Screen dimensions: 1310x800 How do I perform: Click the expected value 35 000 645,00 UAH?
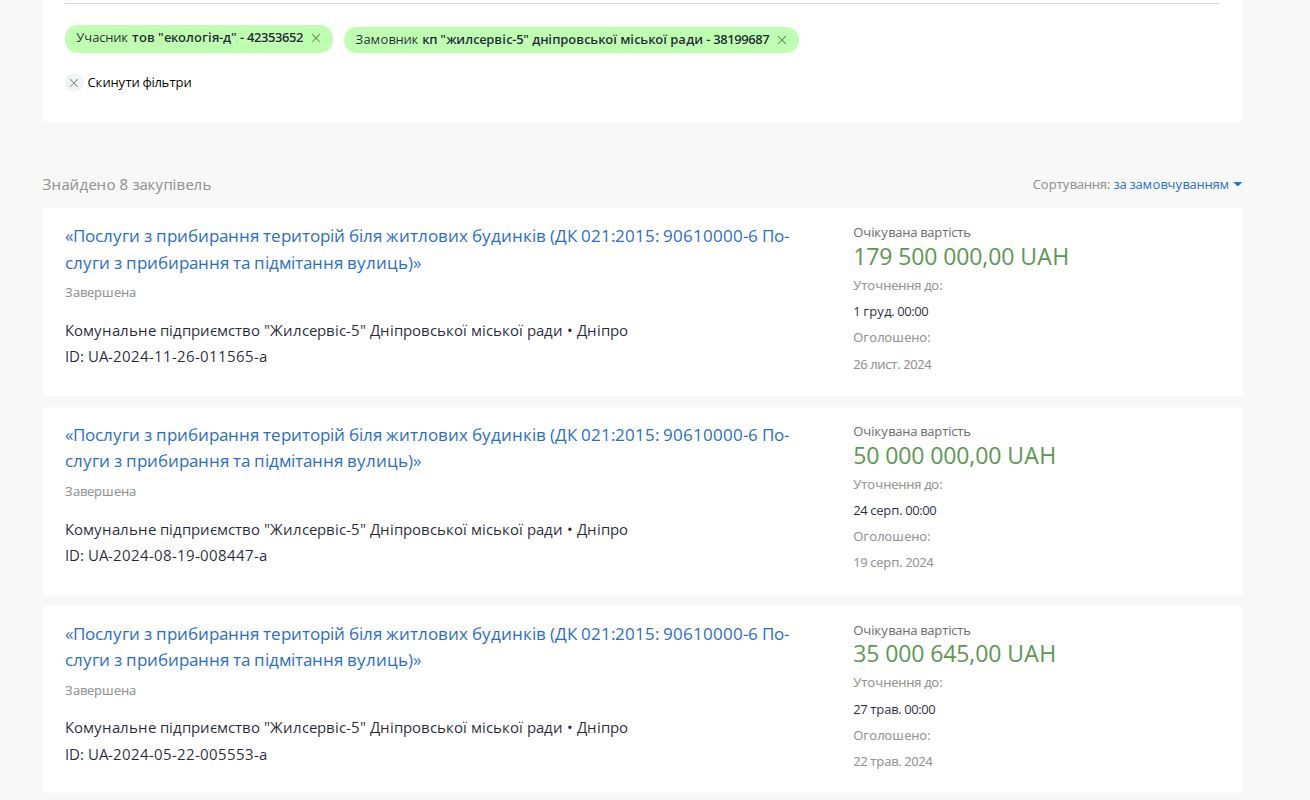954,654
